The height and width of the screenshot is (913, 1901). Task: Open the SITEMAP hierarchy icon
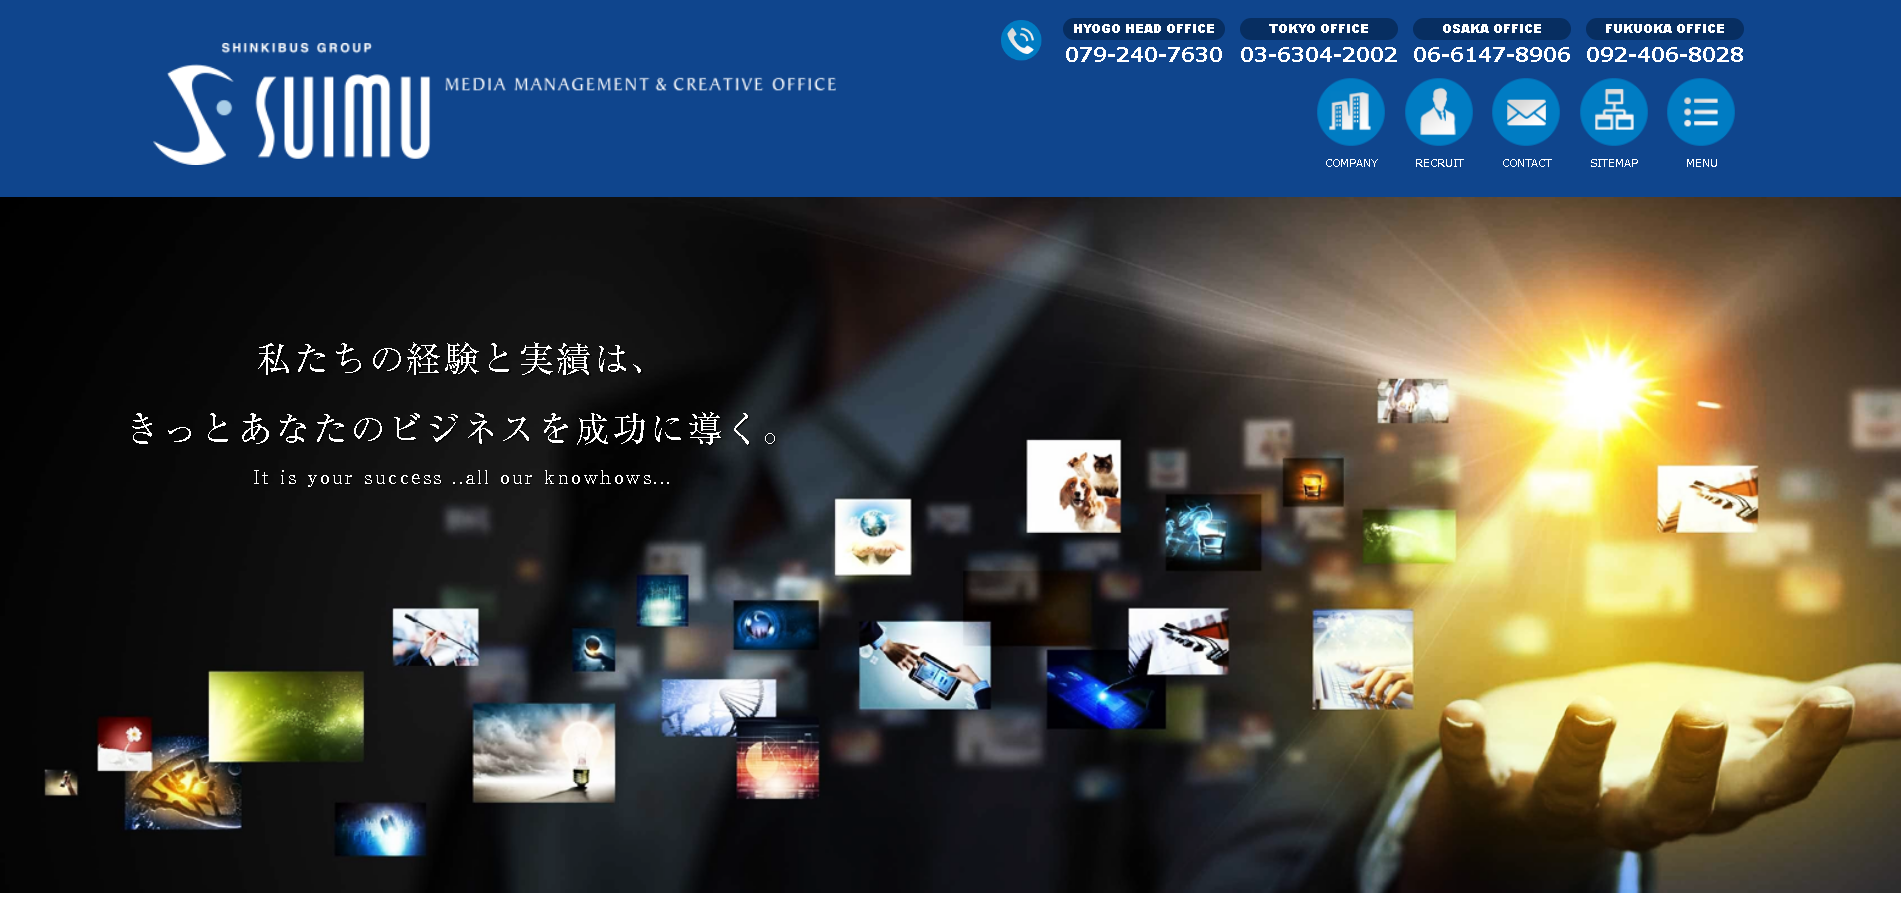[1613, 112]
